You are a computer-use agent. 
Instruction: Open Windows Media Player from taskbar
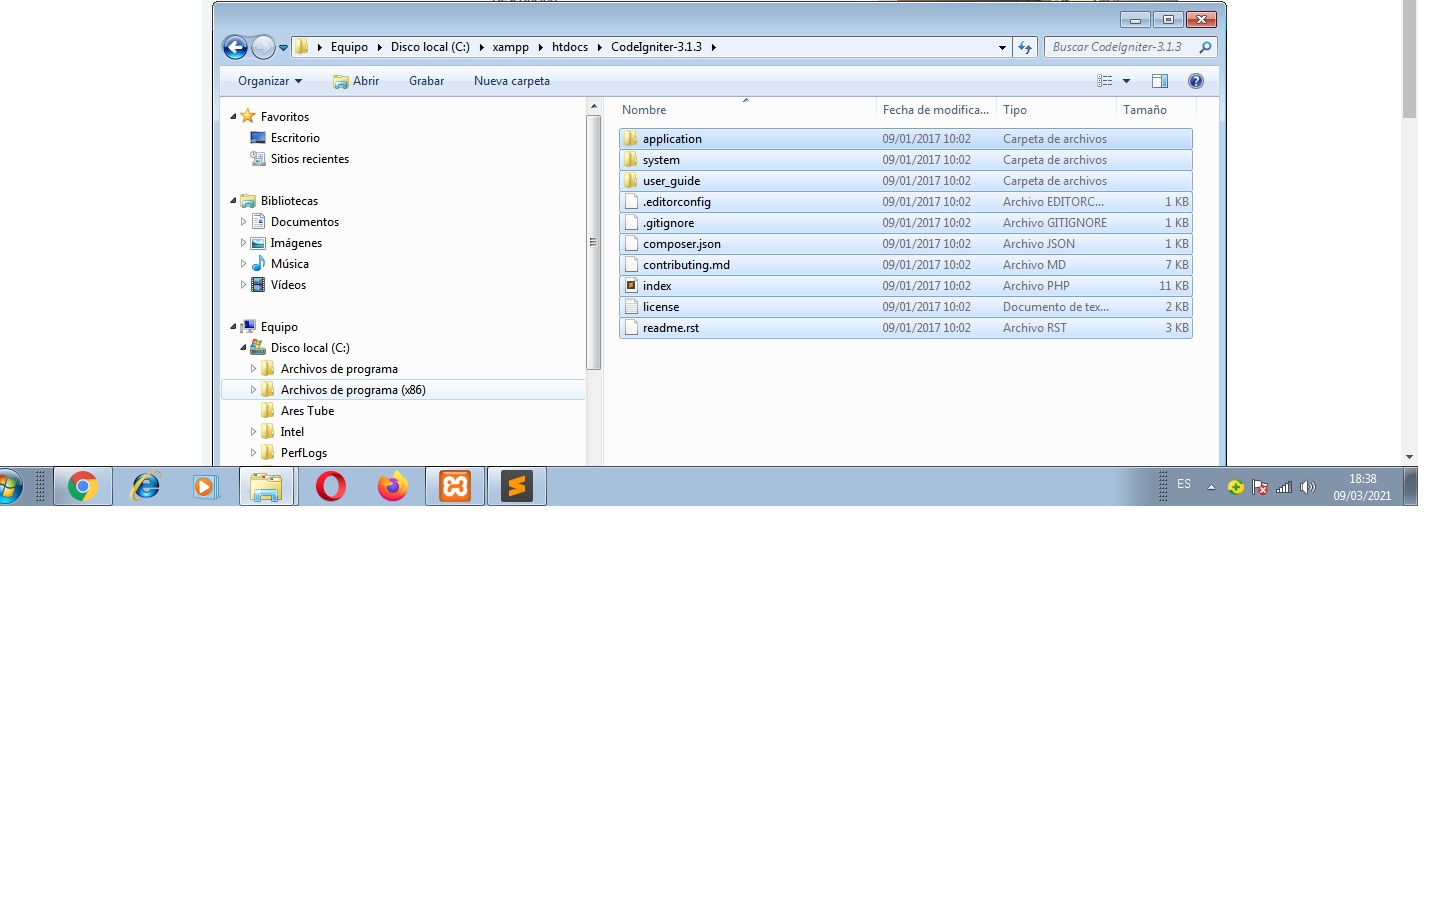206,487
